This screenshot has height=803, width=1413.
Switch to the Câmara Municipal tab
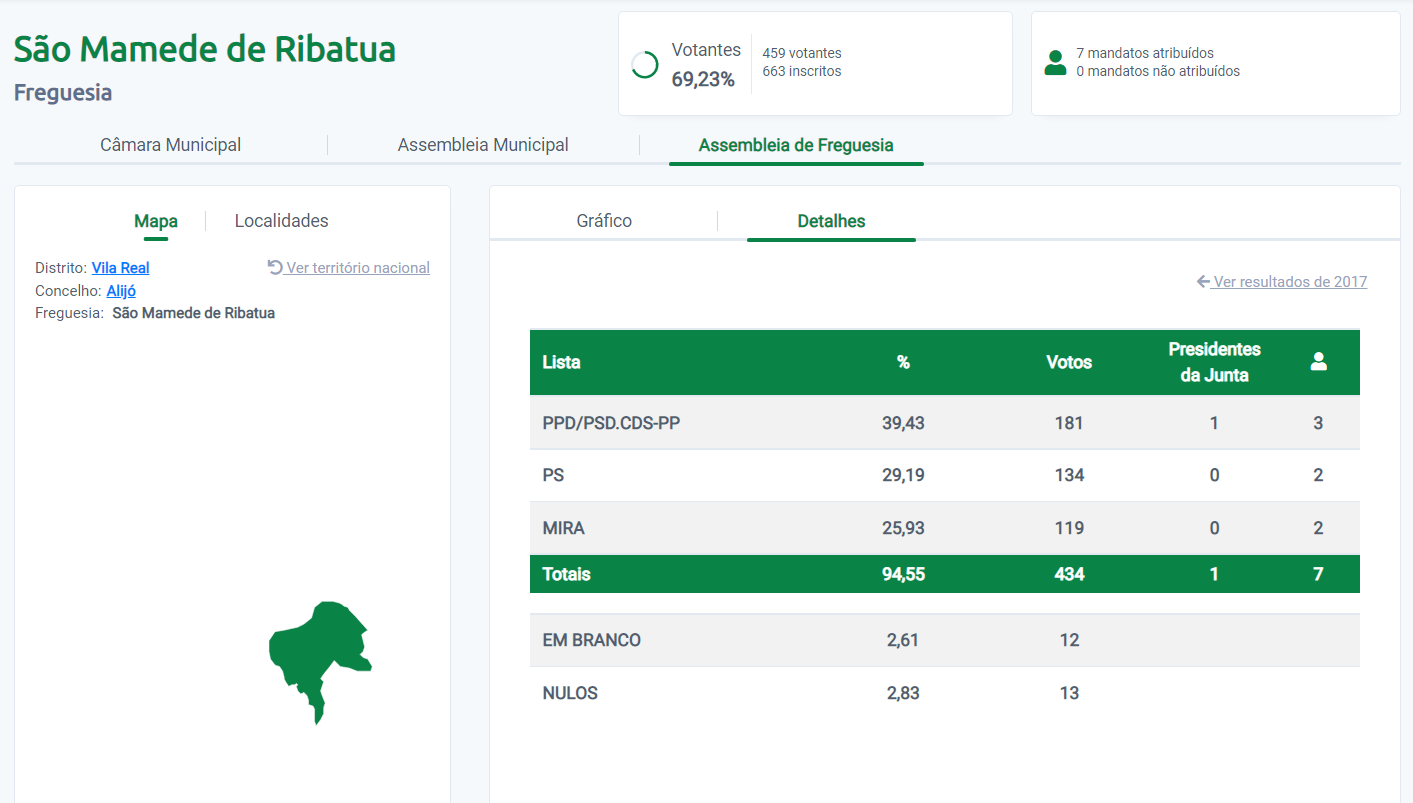(x=170, y=145)
